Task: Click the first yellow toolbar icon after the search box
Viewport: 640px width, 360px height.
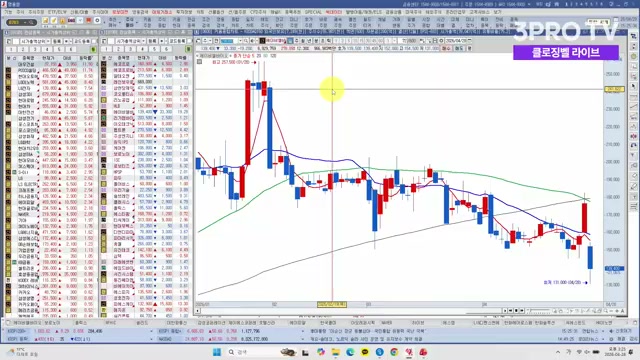Action: (x=45, y=20)
